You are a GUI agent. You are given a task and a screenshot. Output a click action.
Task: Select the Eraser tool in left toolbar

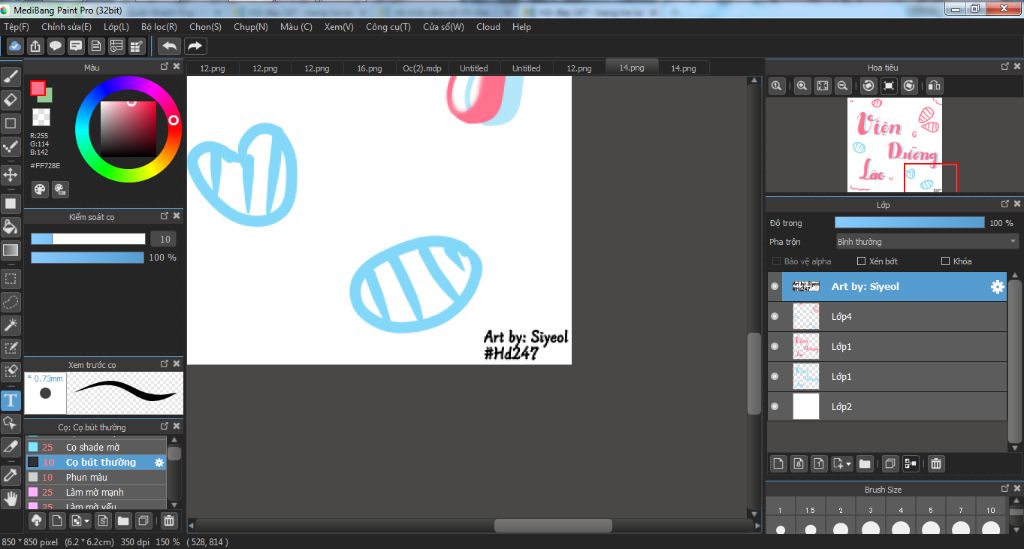pyautogui.click(x=11, y=100)
